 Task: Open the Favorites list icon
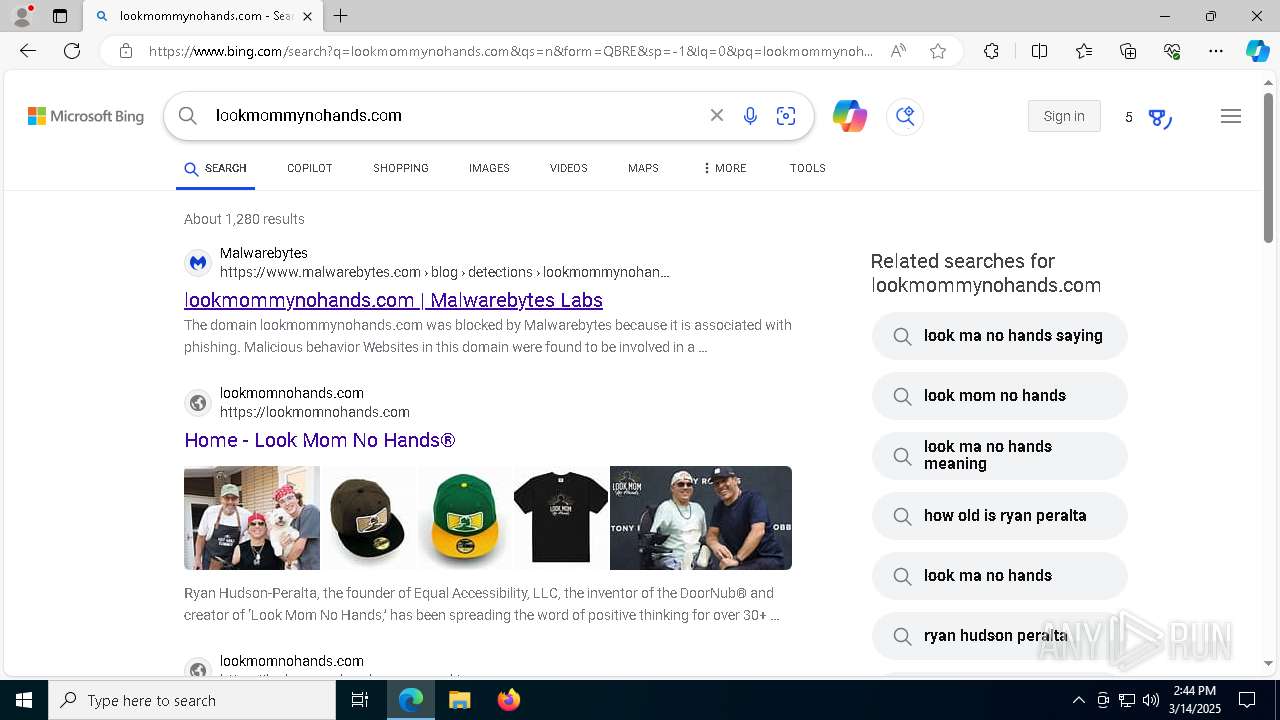(x=1084, y=51)
